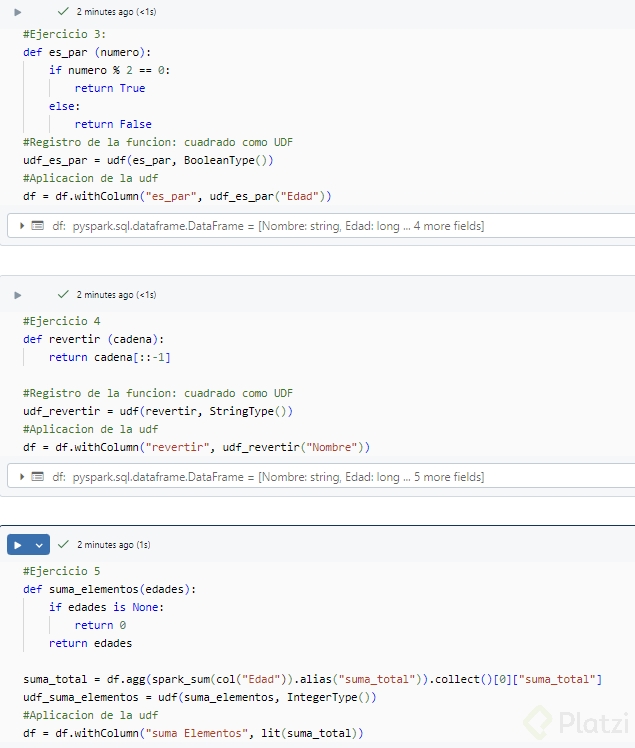Open run options dropdown for the Ejercicio 5 cell
The width and height of the screenshot is (635, 748).
39,545
